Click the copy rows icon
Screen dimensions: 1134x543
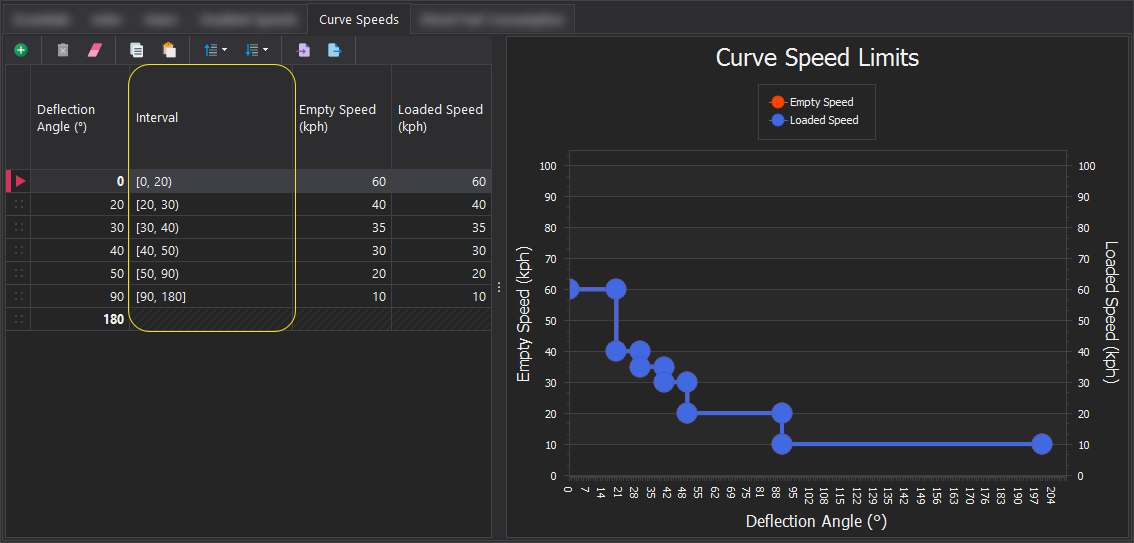(137, 49)
